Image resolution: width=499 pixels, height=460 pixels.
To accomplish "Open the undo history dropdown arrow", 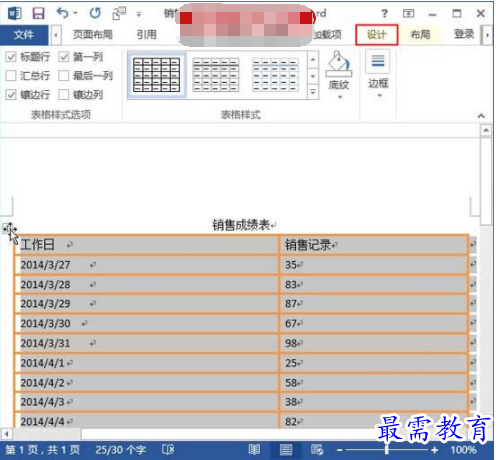I will pyautogui.click(x=75, y=13).
